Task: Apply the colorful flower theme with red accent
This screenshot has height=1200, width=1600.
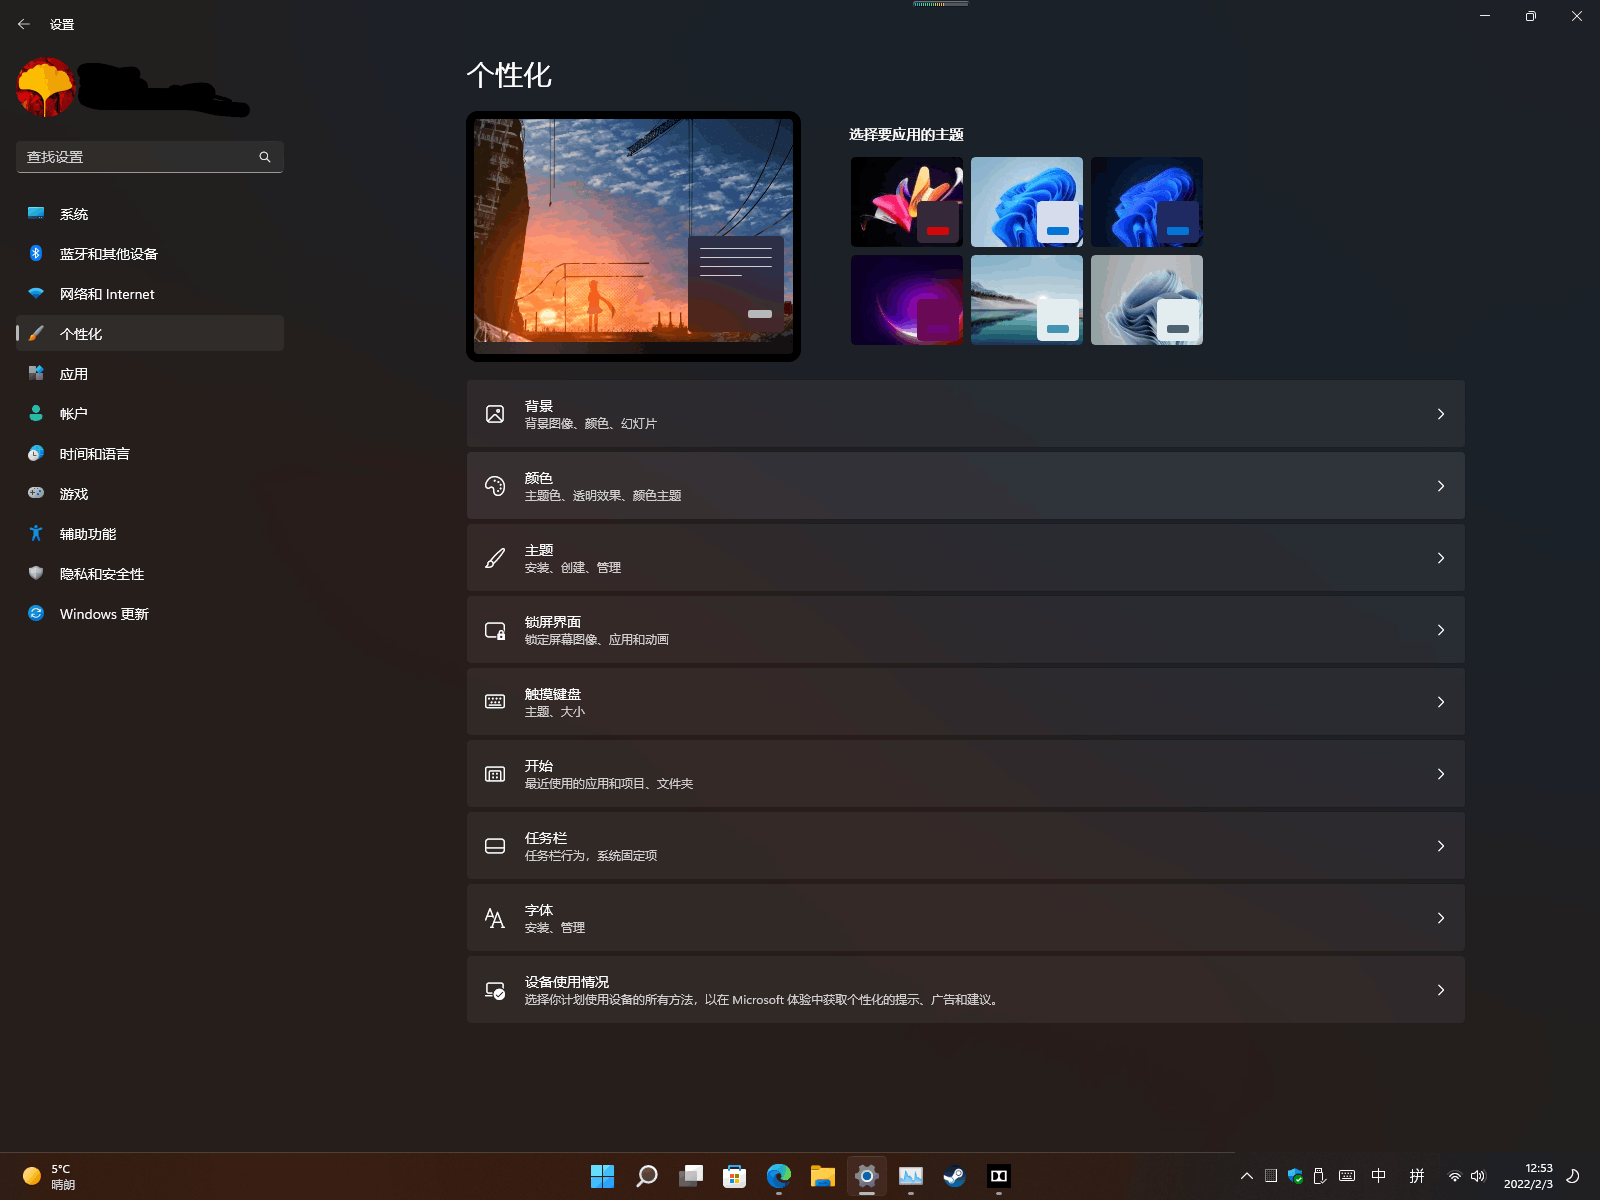Action: point(907,202)
